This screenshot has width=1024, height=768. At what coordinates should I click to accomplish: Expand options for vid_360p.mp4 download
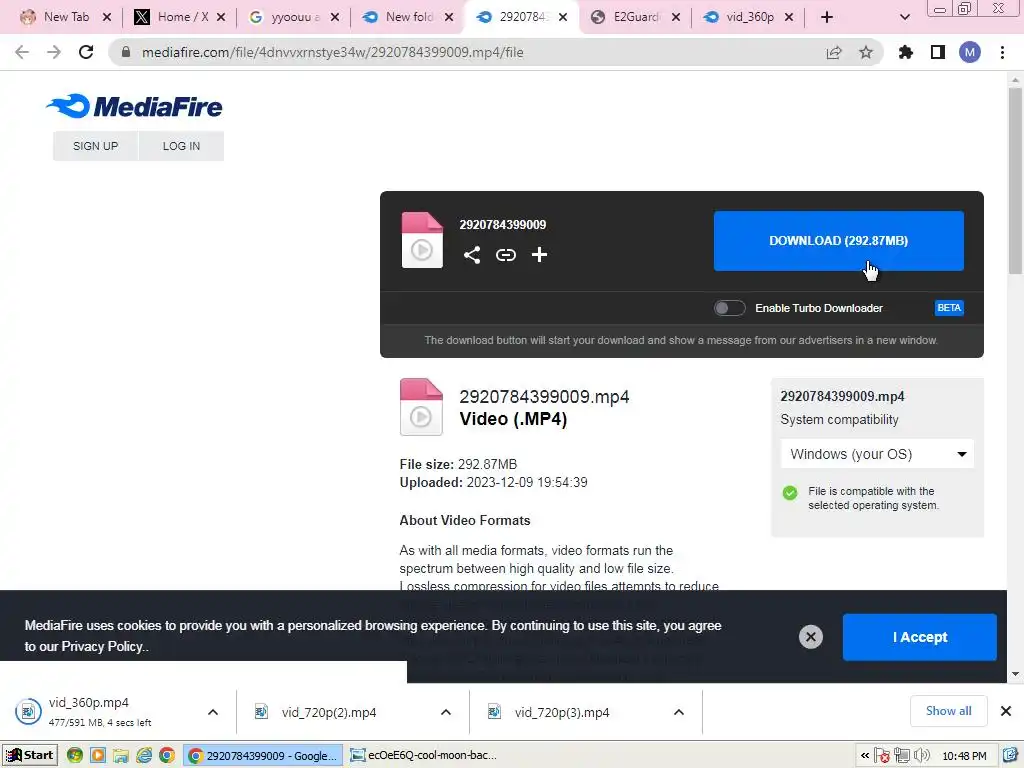click(x=213, y=712)
